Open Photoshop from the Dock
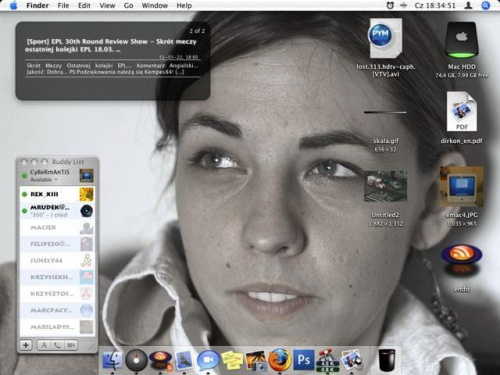The width and height of the screenshot is (500, 375). click(304, 360)
